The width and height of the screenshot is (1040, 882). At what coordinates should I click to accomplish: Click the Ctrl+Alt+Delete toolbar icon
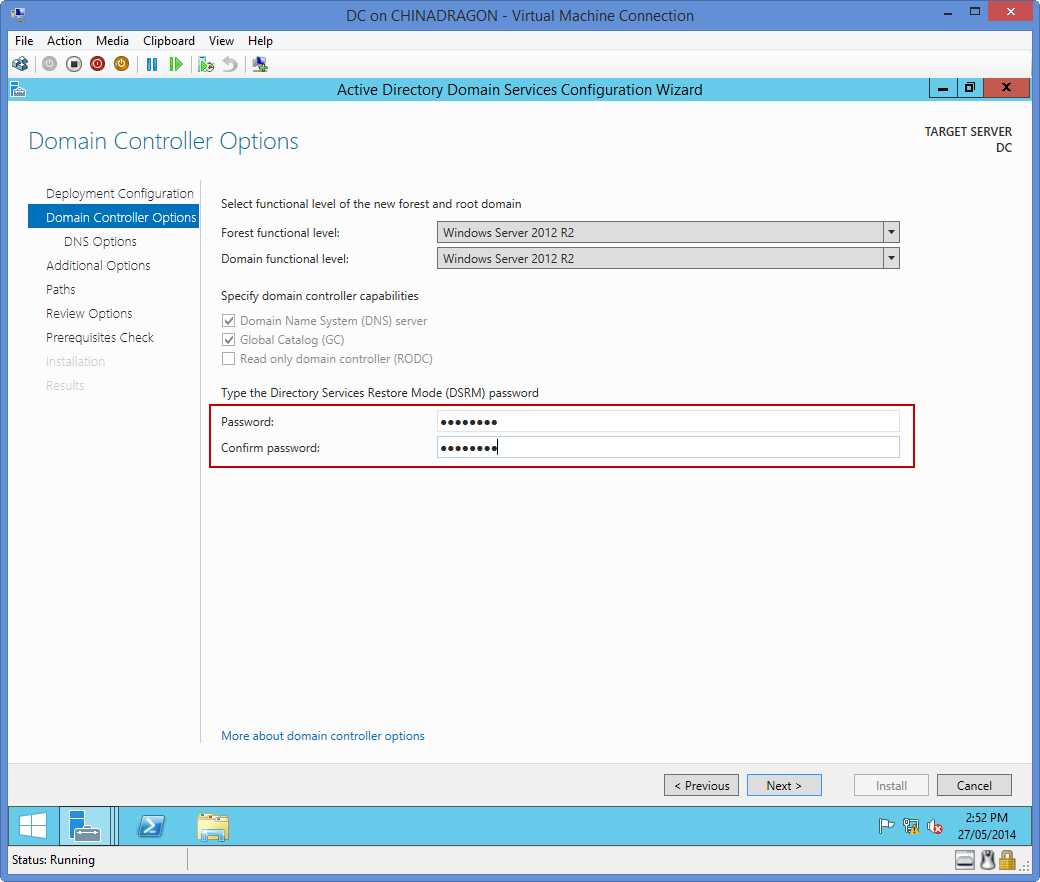point(20,64)
